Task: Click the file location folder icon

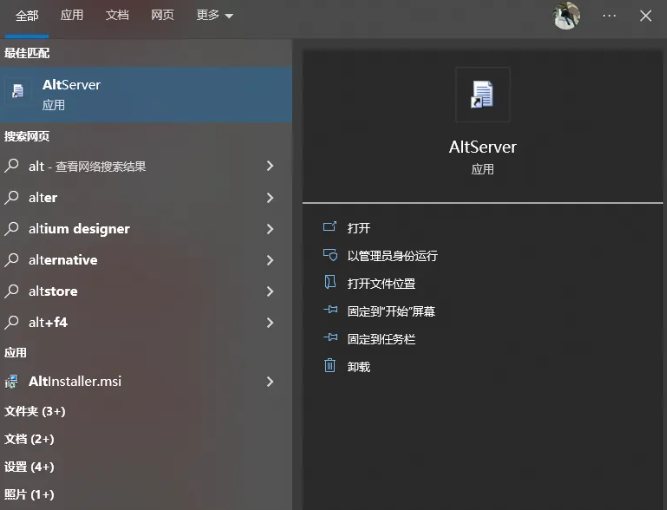Action: [330, 282]
